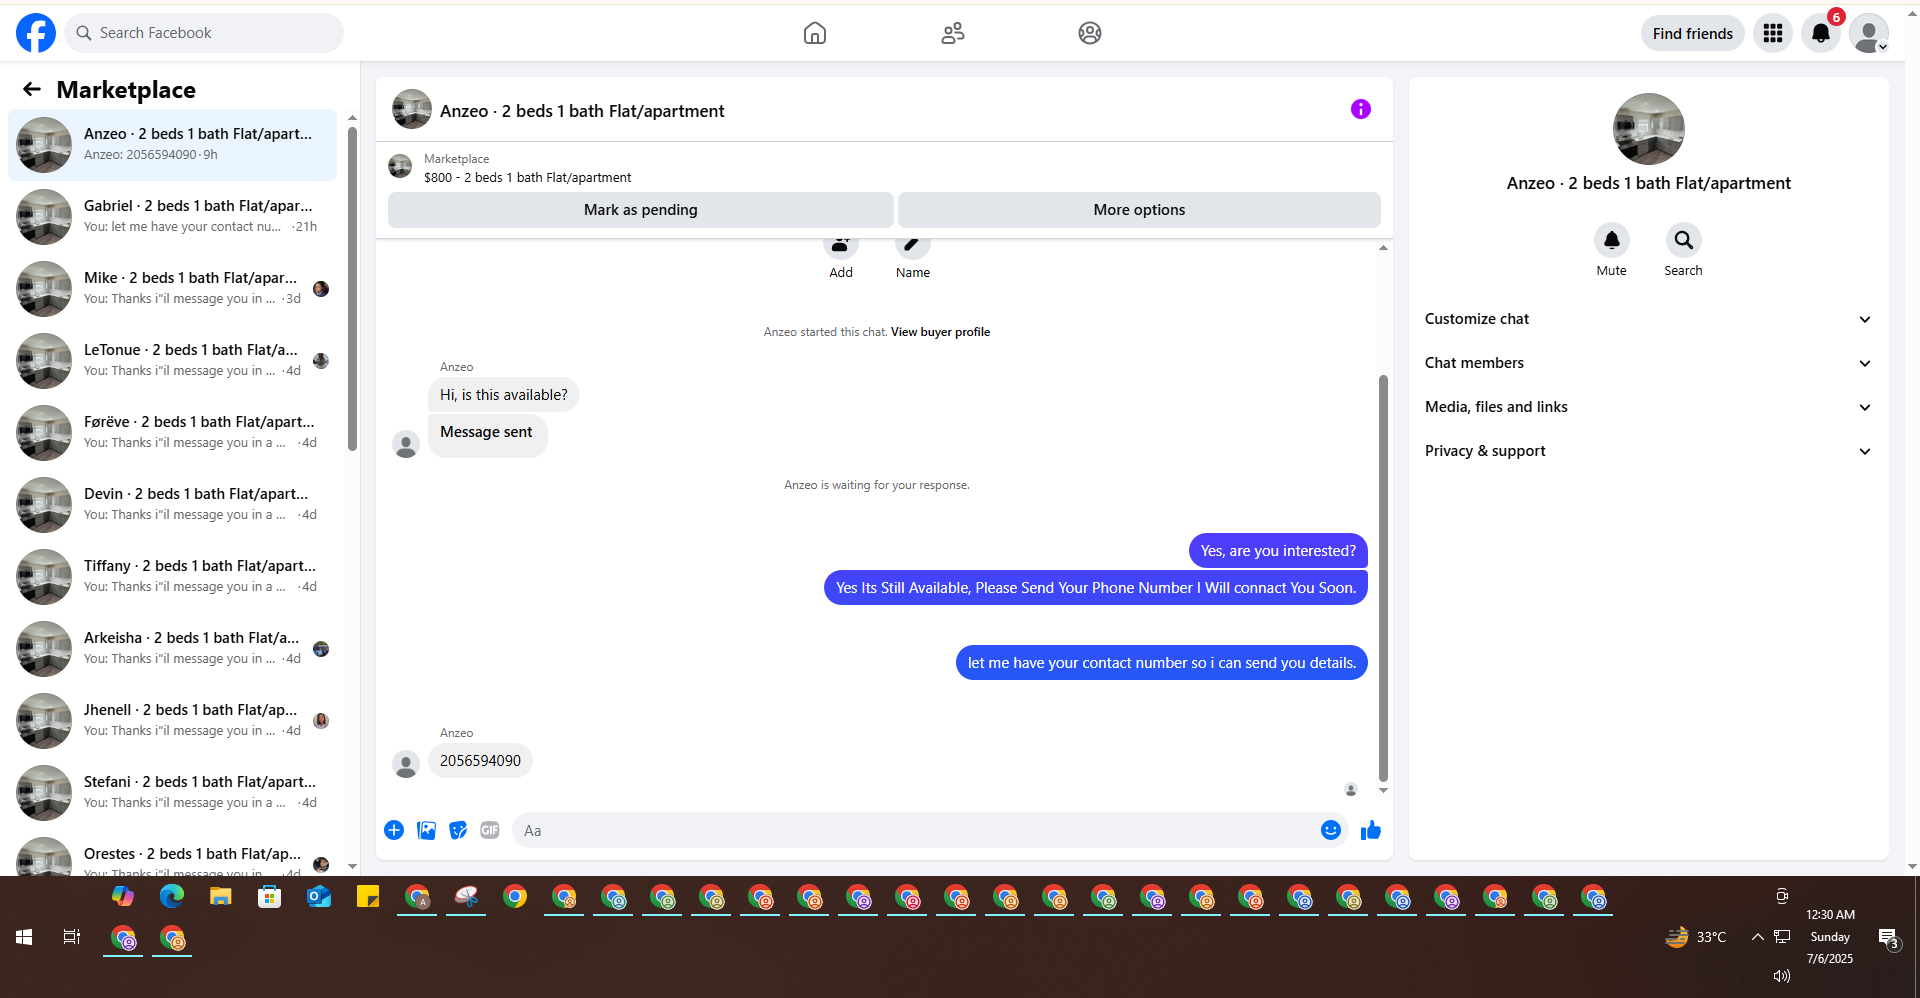The width and height of the screenshot is (1920, 998).
Task: Change chat name with Name pencil icon
Action: click(912, 246)
